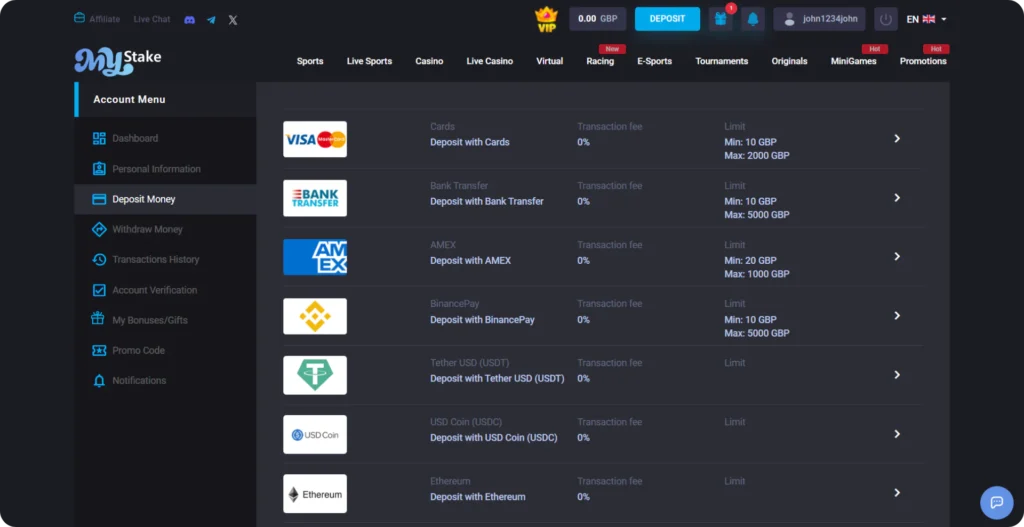Click the Dashboard sidebar icon
The height and width of the screenshot is (527, 1024).
click(x=99, y=138)
